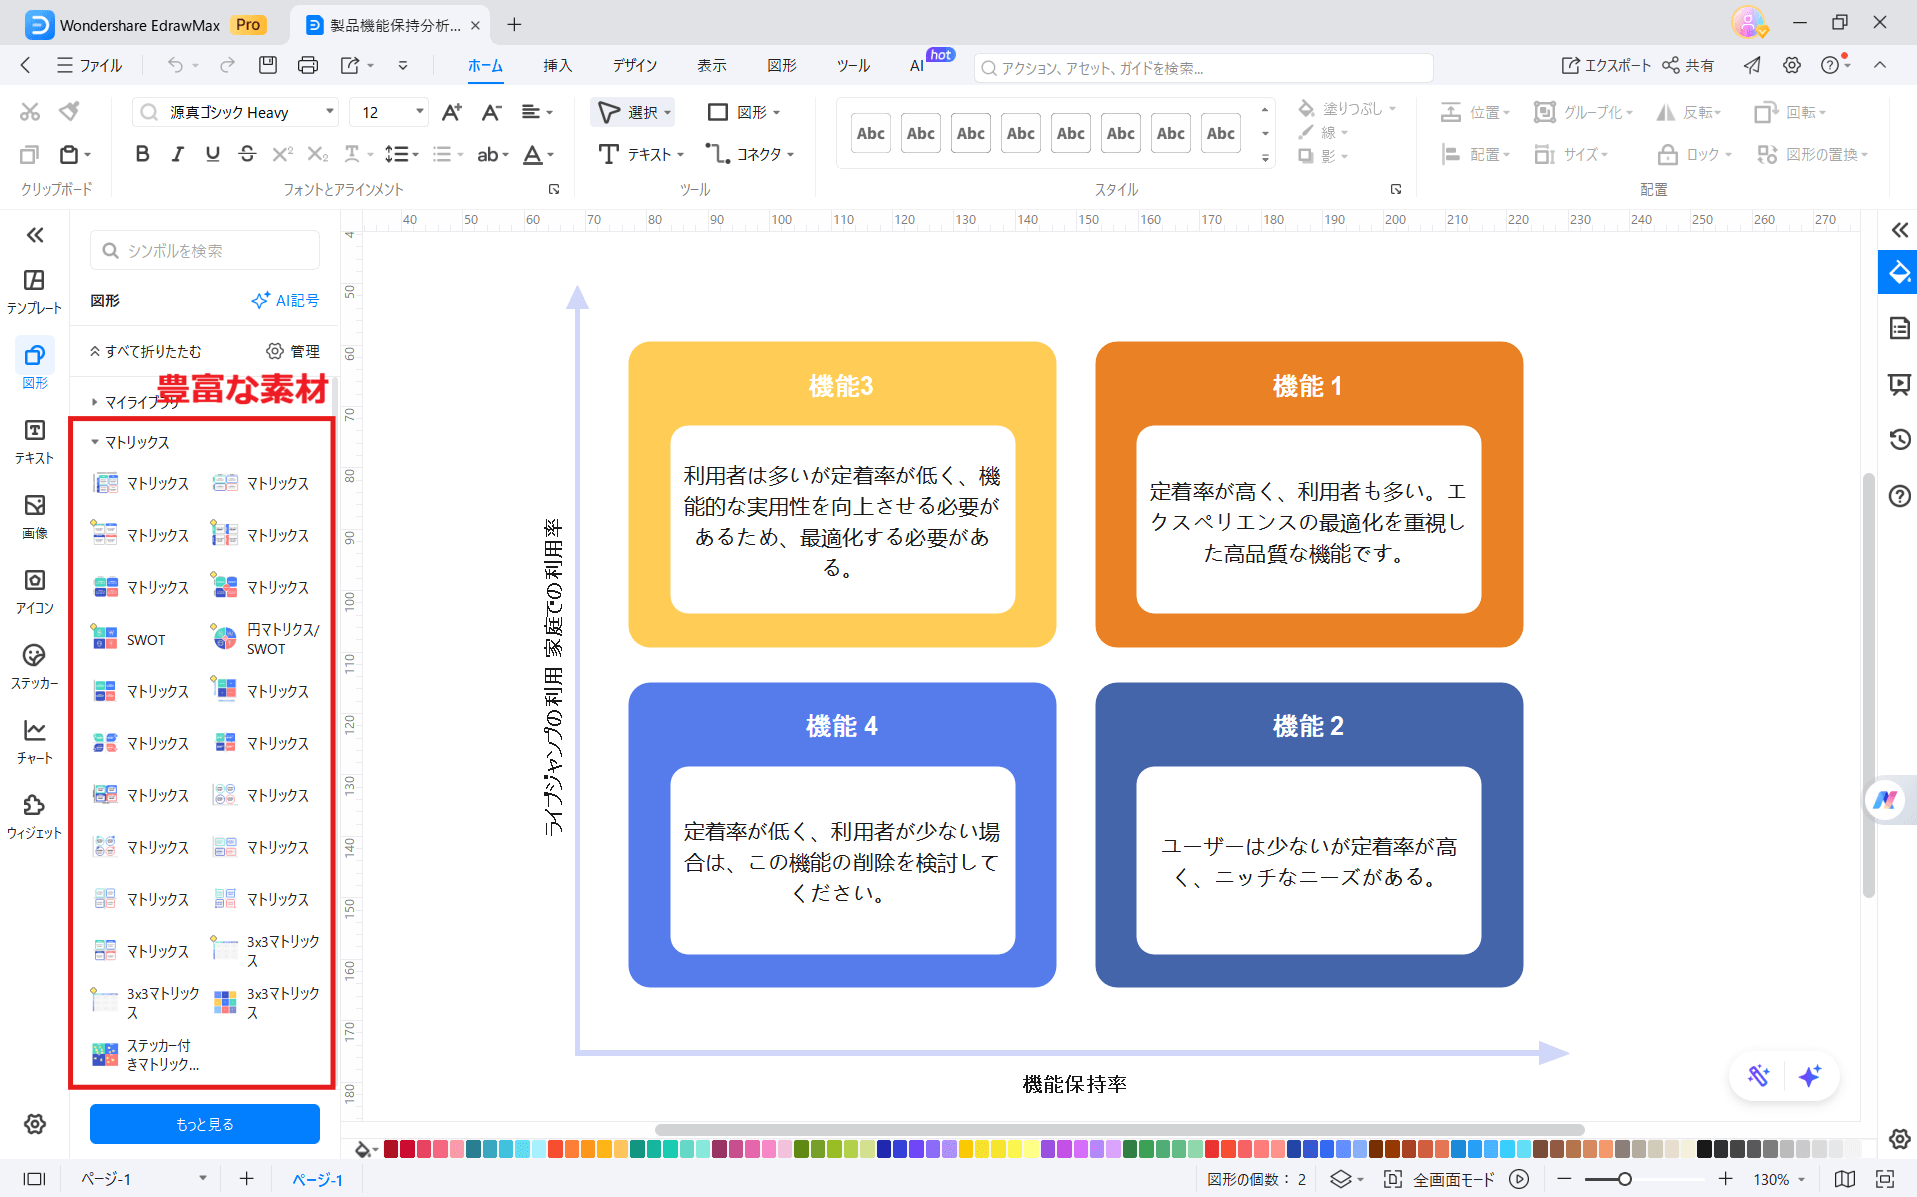1917x1197 pixels.
Task: Toggle underline formatting
Action: click(212, 154)
